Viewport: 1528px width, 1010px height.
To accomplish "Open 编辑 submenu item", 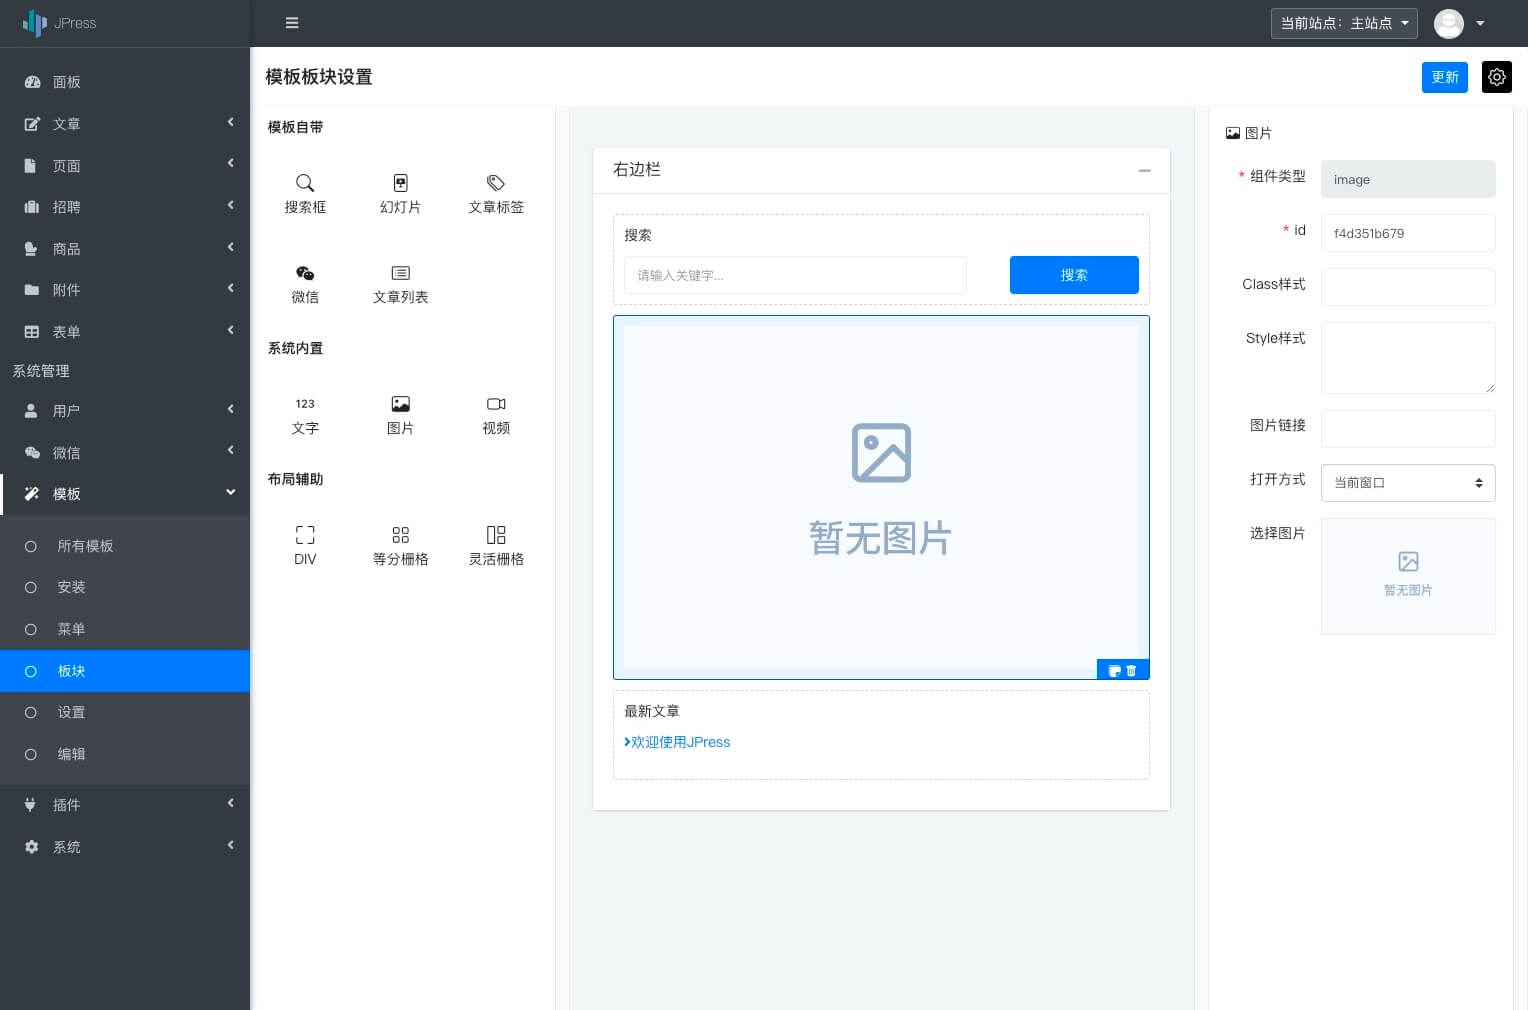I will 125,754.
